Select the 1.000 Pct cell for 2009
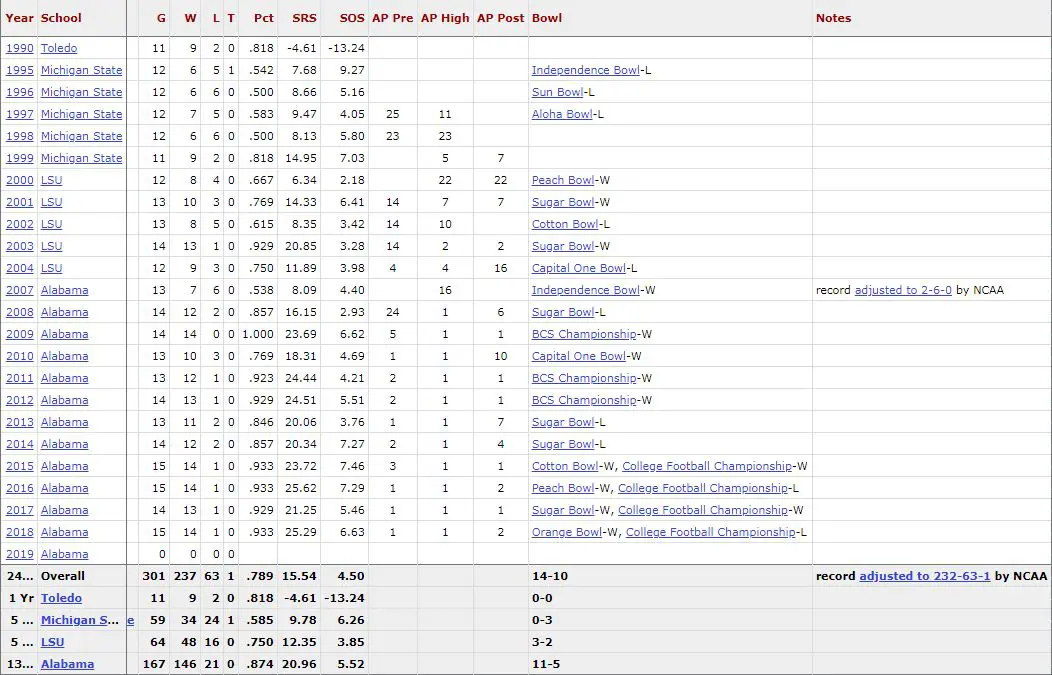Screen dimensions: 1052x675 click(258, 334)
